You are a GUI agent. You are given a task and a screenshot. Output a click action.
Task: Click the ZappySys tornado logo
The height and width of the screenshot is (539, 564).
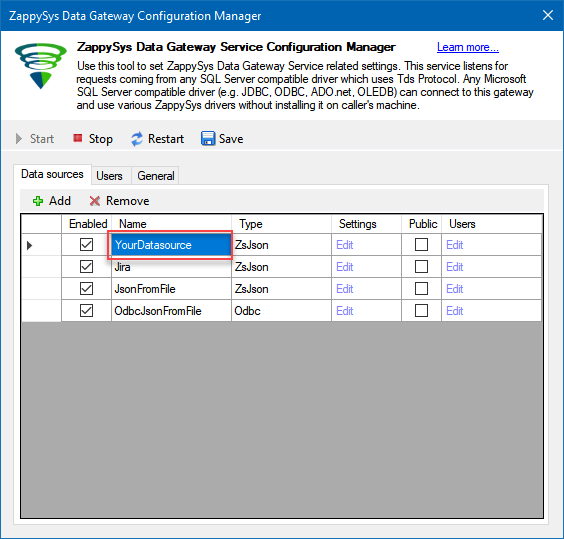[40, 66]
